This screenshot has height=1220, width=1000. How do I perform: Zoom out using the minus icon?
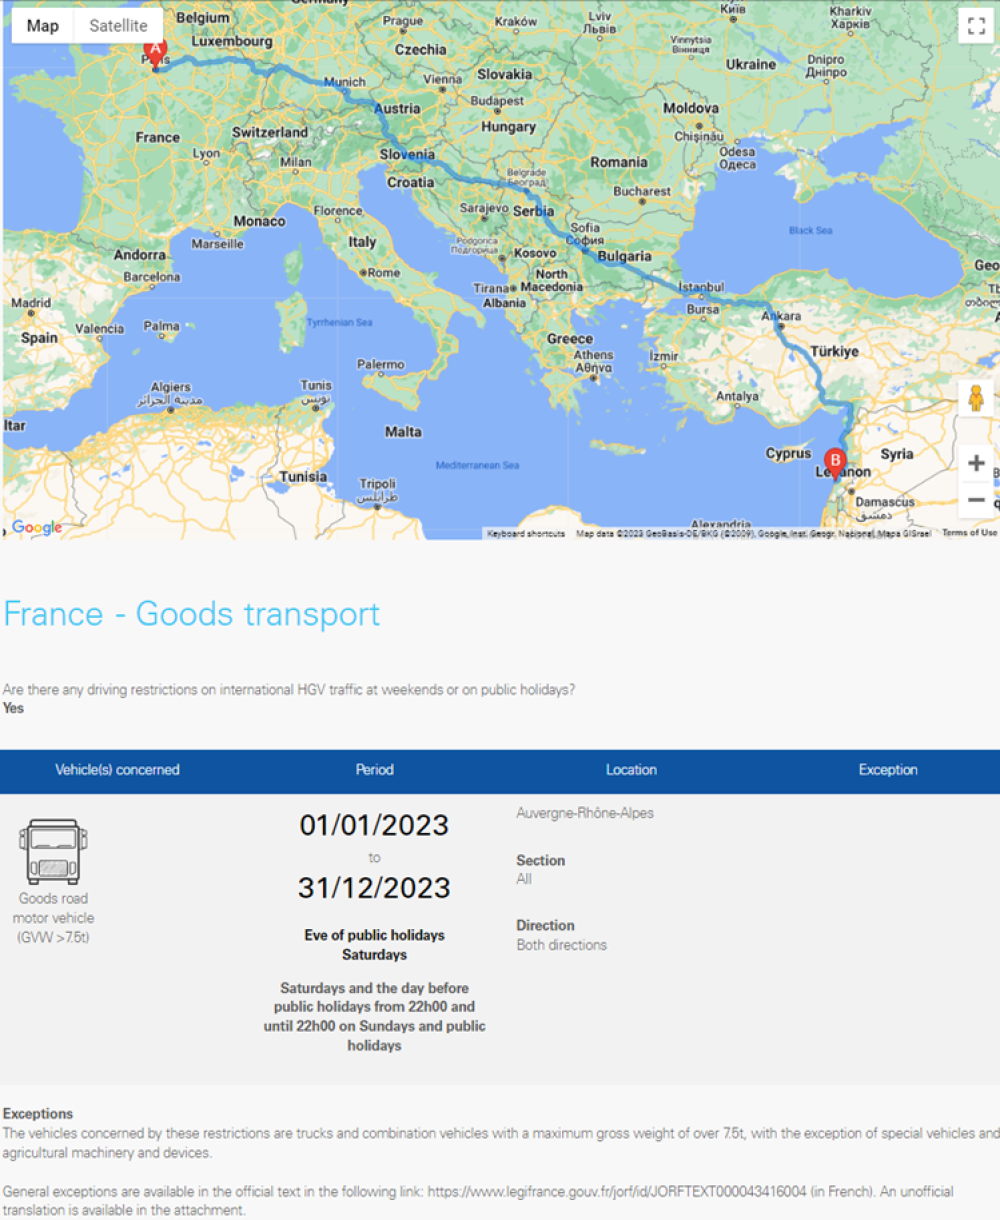[x=977, y=499]
